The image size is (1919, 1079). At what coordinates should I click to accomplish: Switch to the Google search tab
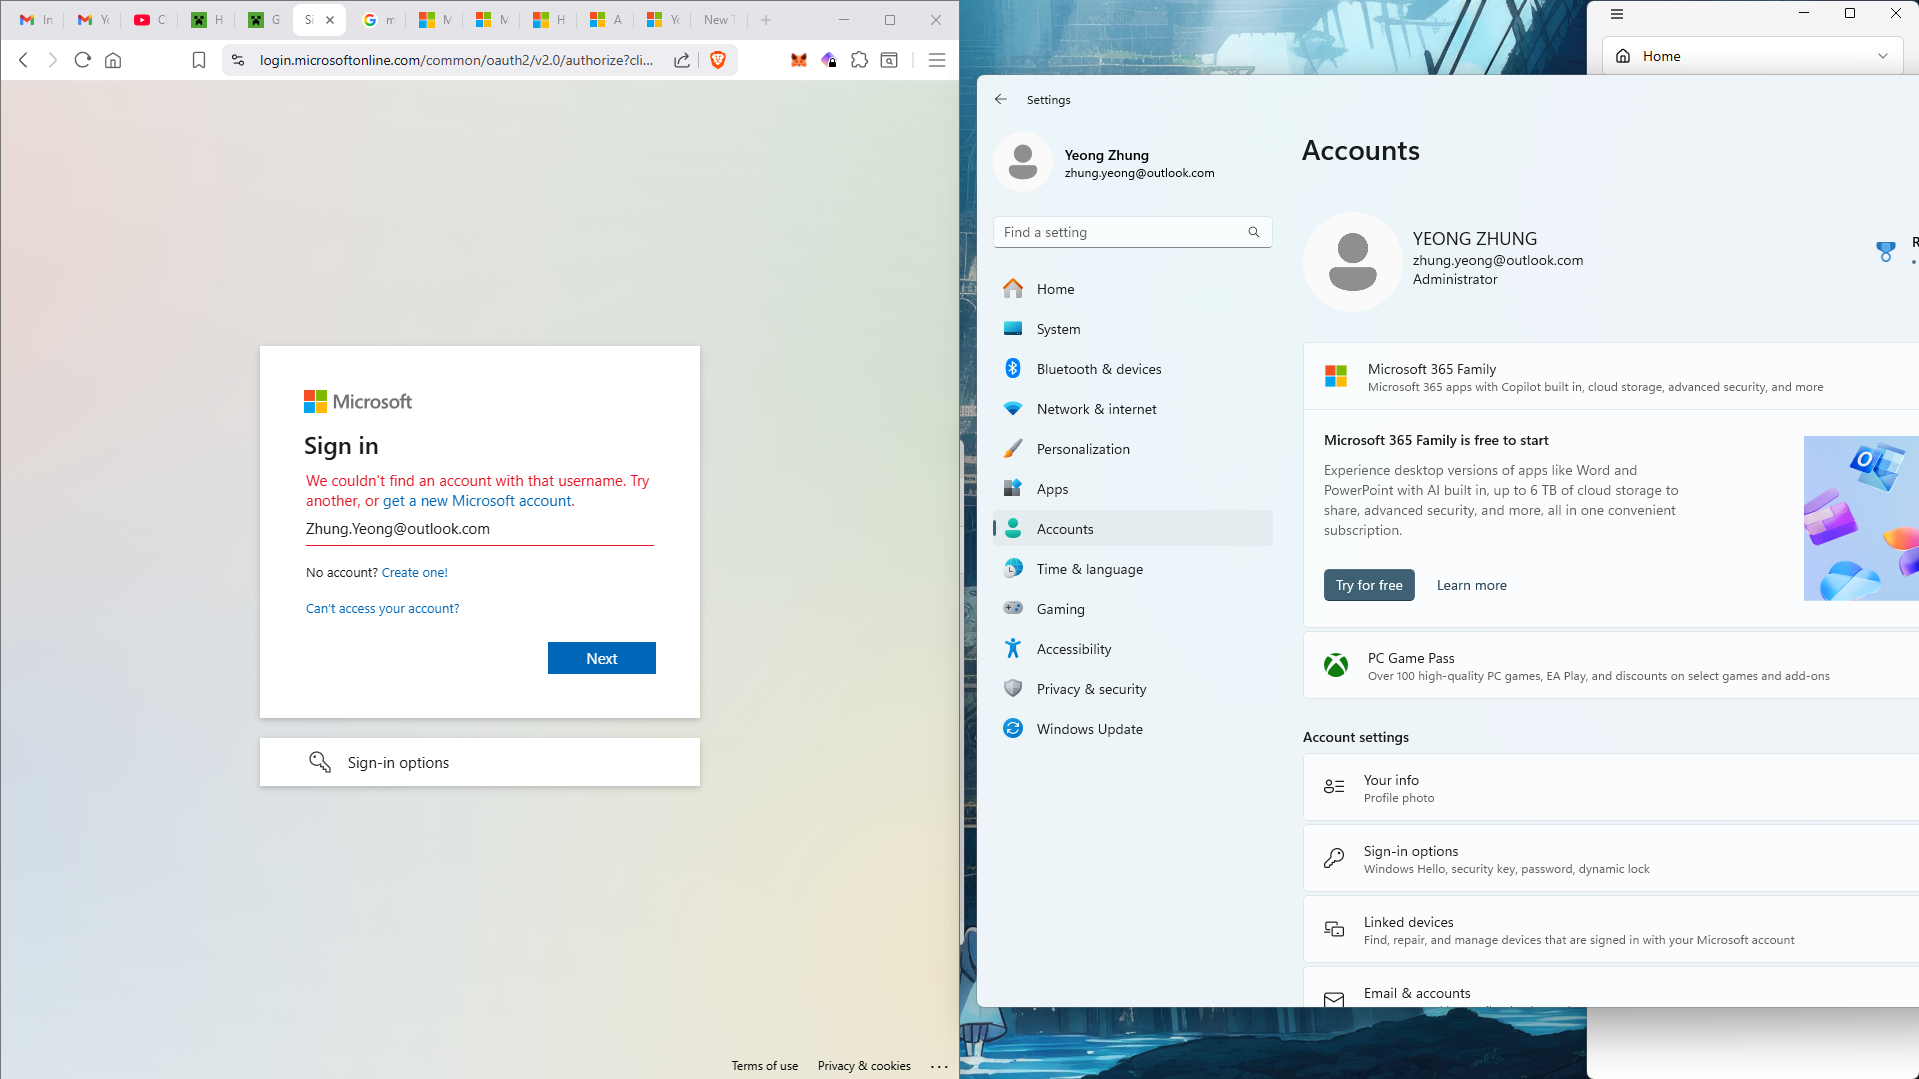[x=378, y=20]
